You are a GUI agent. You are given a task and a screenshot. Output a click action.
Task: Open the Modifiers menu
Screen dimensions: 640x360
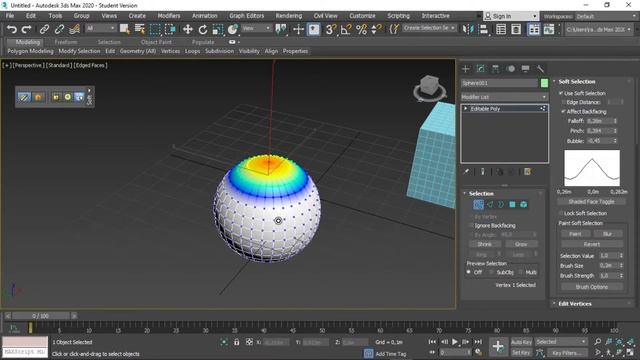[169, 16]
